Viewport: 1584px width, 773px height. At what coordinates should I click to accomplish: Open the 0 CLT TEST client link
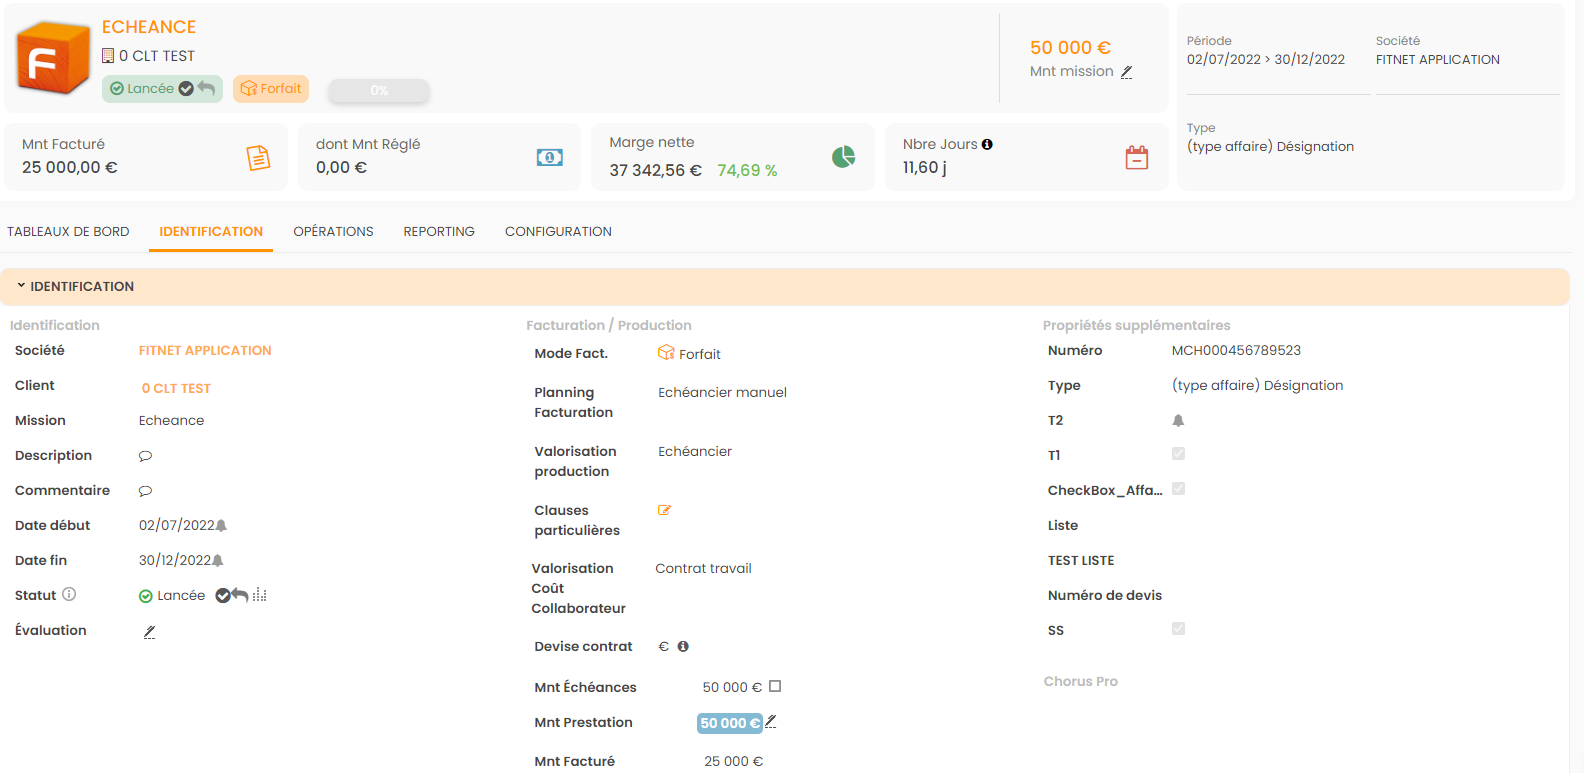(176, 389)
